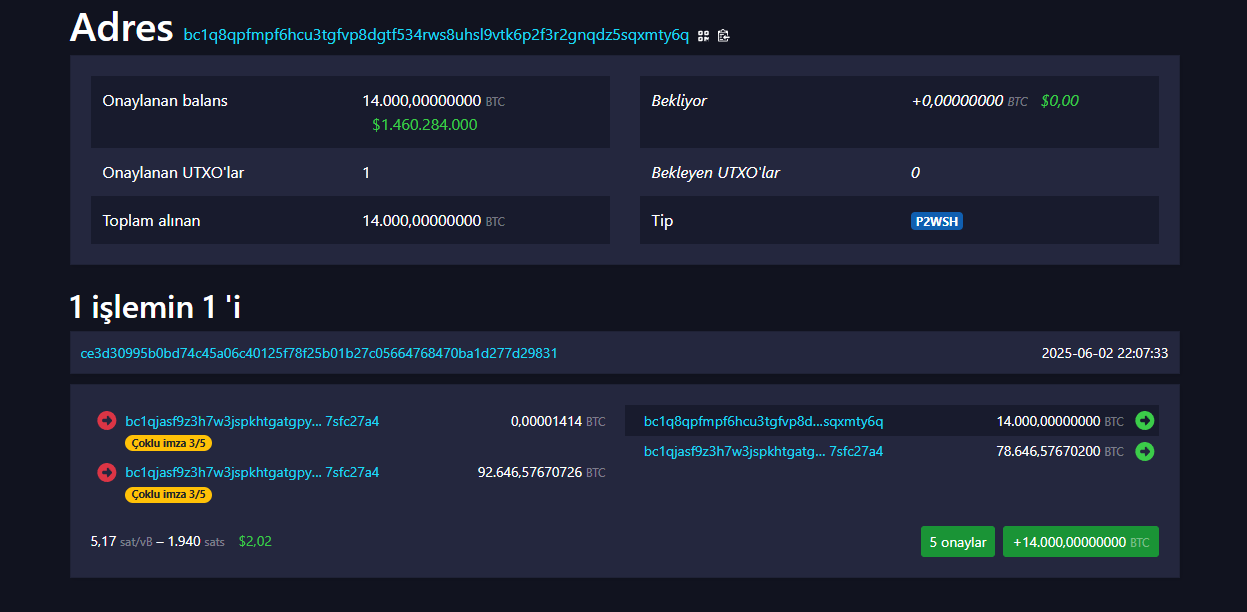The image size is (1247, 612).
Task: Open output address bc1q8qpfmpf6...sqxmty6q
Action: 763,421
